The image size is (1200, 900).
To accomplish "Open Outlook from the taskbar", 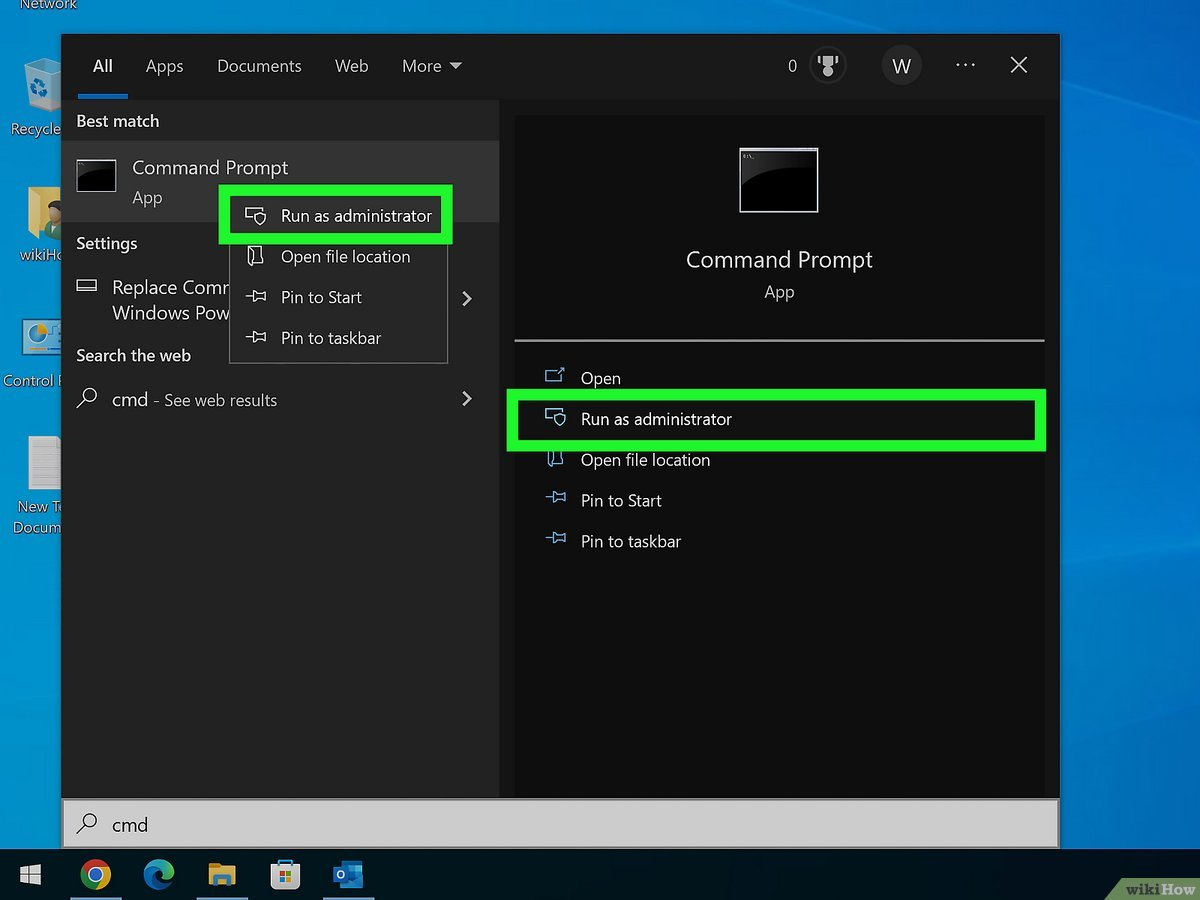I will [x=348, y=876].
